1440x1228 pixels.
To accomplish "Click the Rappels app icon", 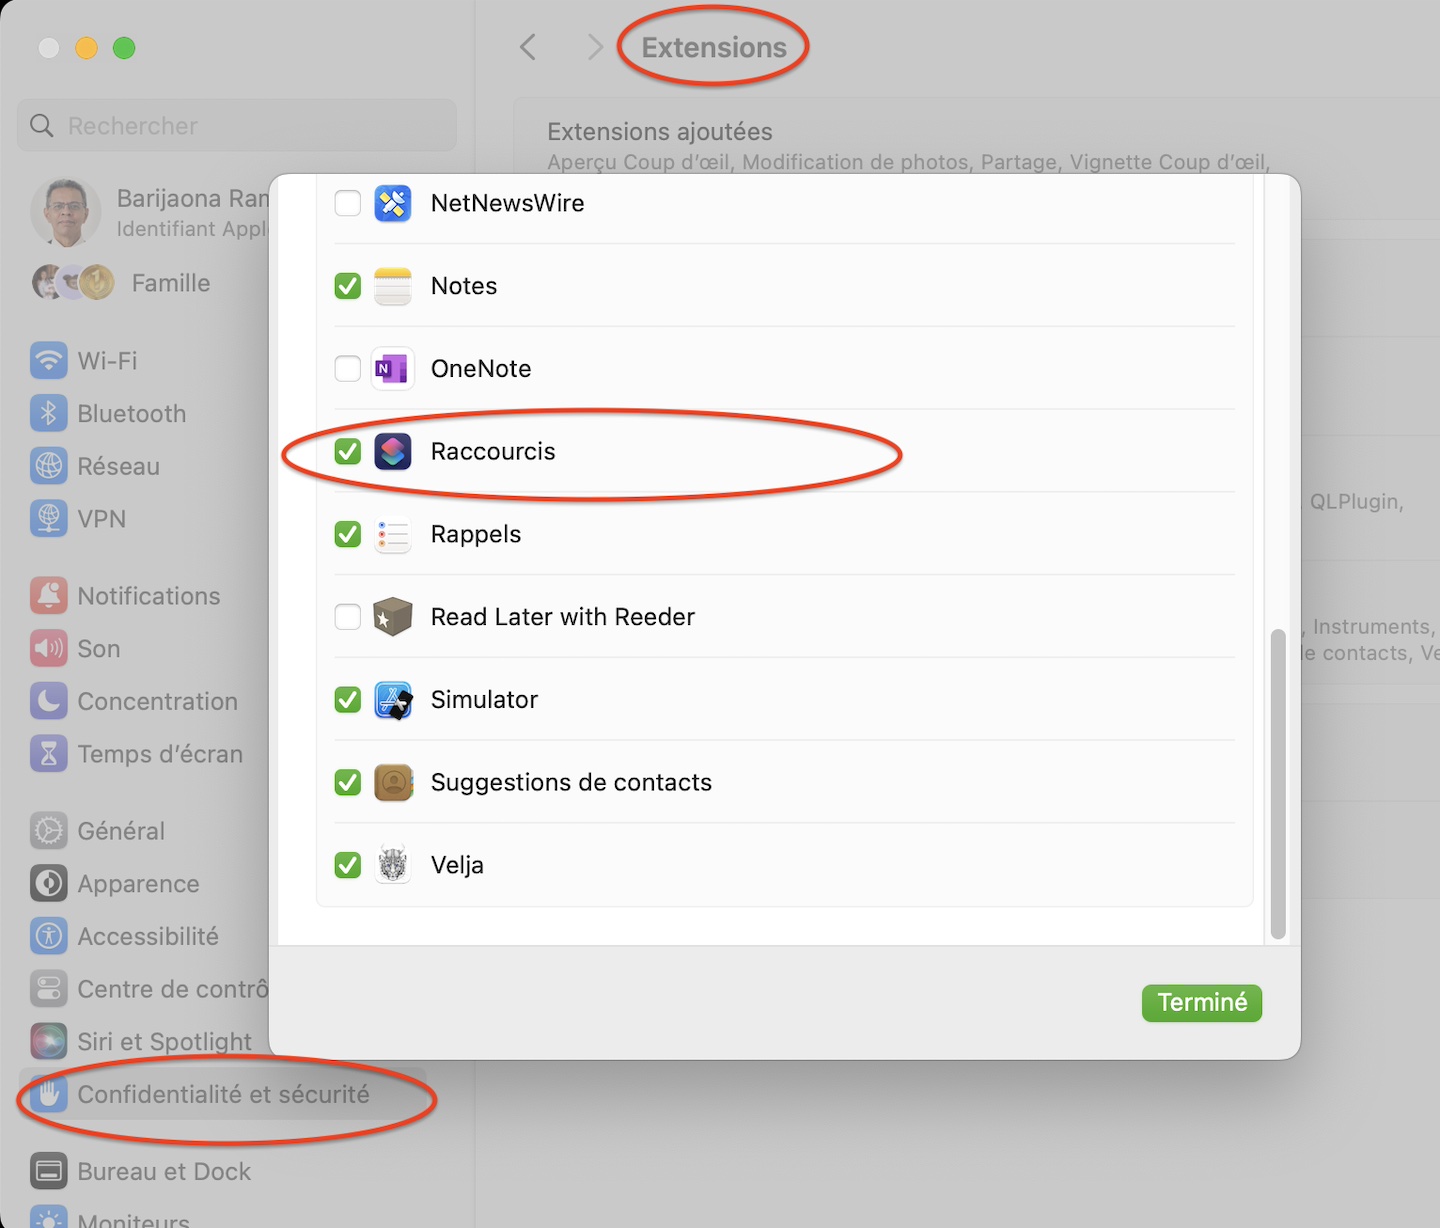I will click(393, 535).
